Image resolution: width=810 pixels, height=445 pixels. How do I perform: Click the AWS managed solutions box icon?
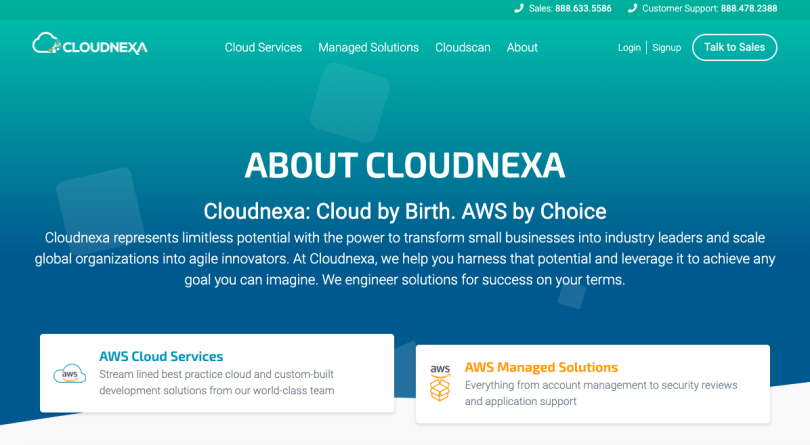click(440, 384)
